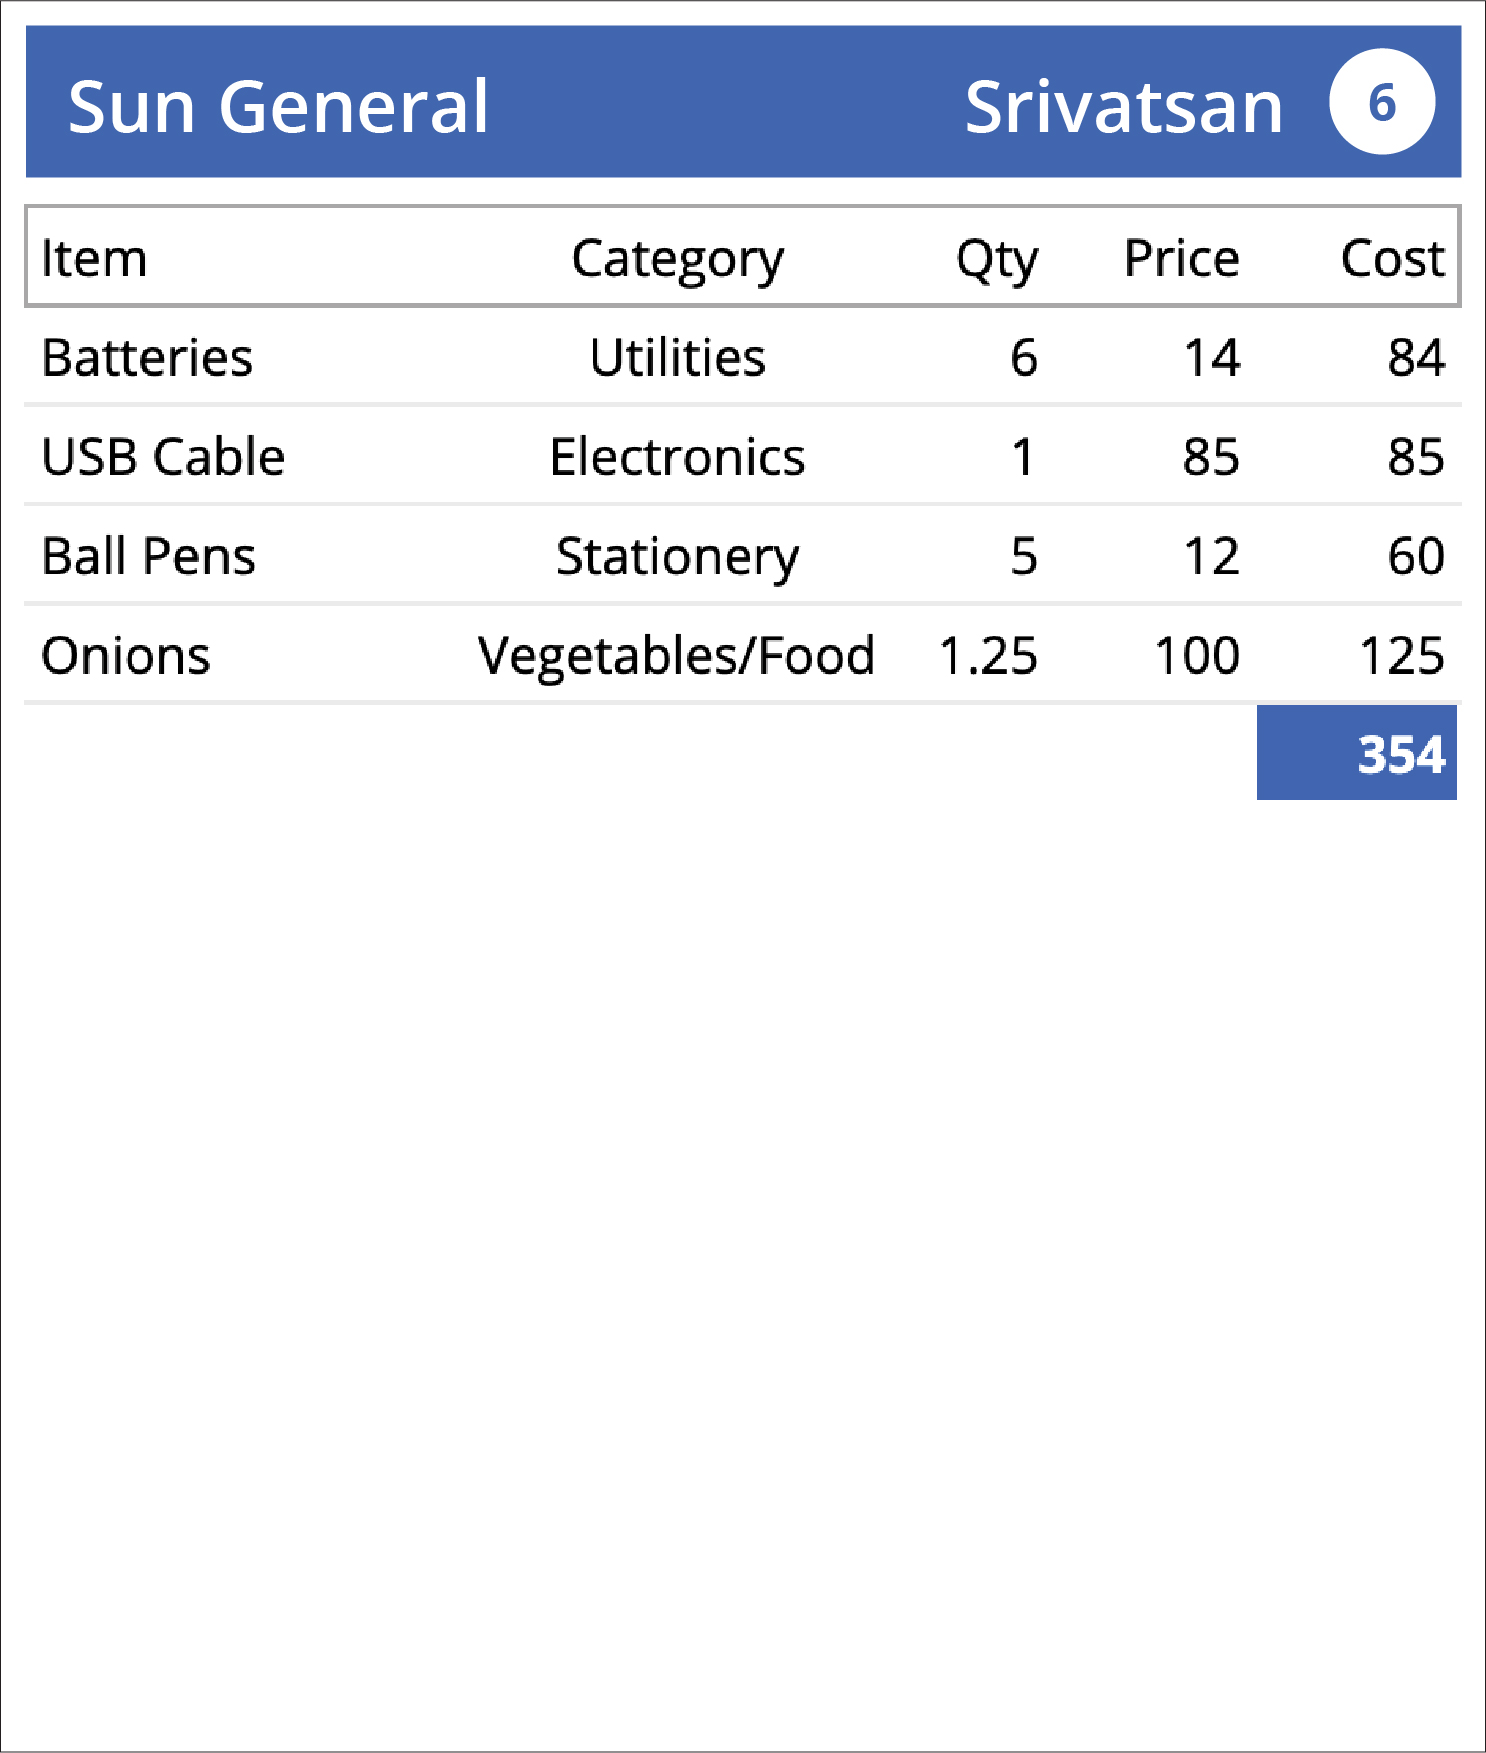Click the Vegetables/Food category cell
This screenshot has height=1753, width=1486.
(x=677, y=657)
